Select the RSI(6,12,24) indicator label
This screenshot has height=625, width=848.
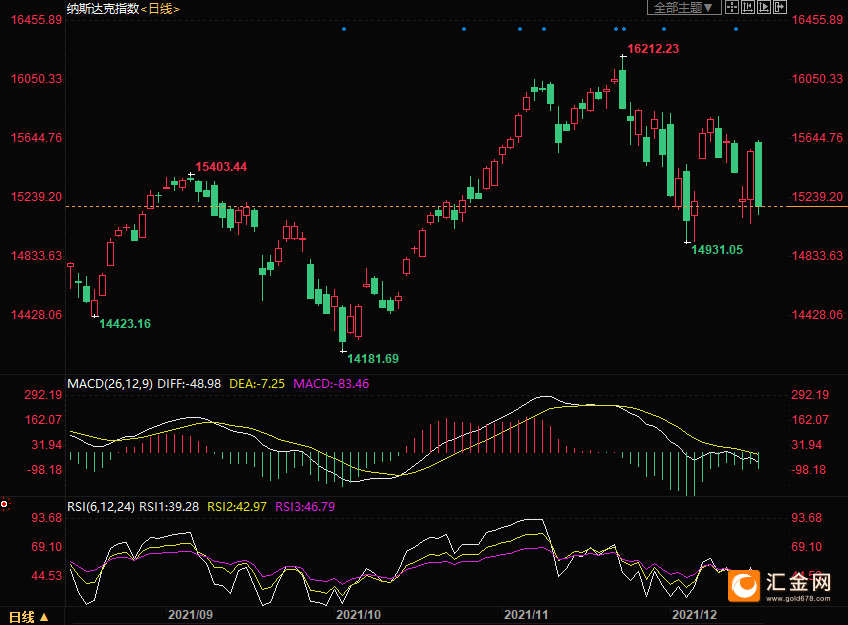(x=101, y=507)
